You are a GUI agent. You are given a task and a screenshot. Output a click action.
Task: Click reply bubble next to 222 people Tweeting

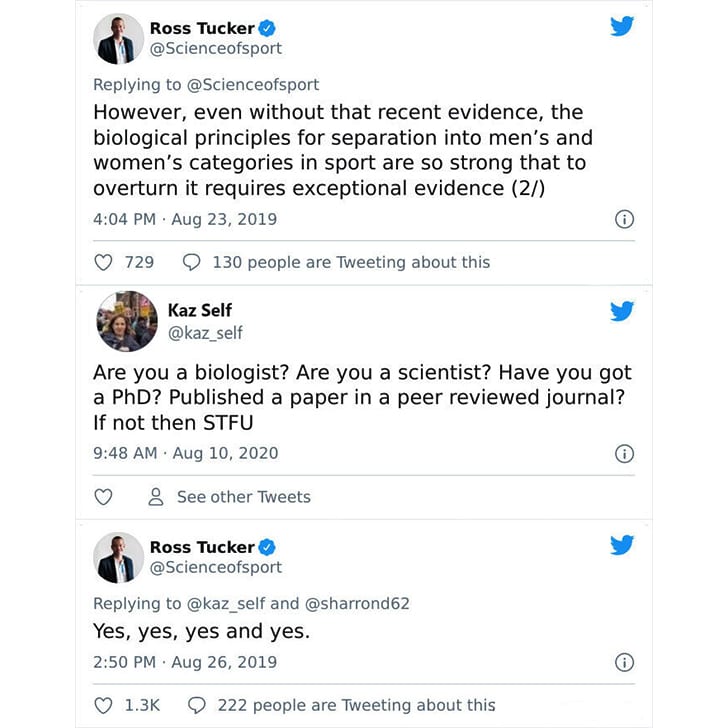pos(196,705)
